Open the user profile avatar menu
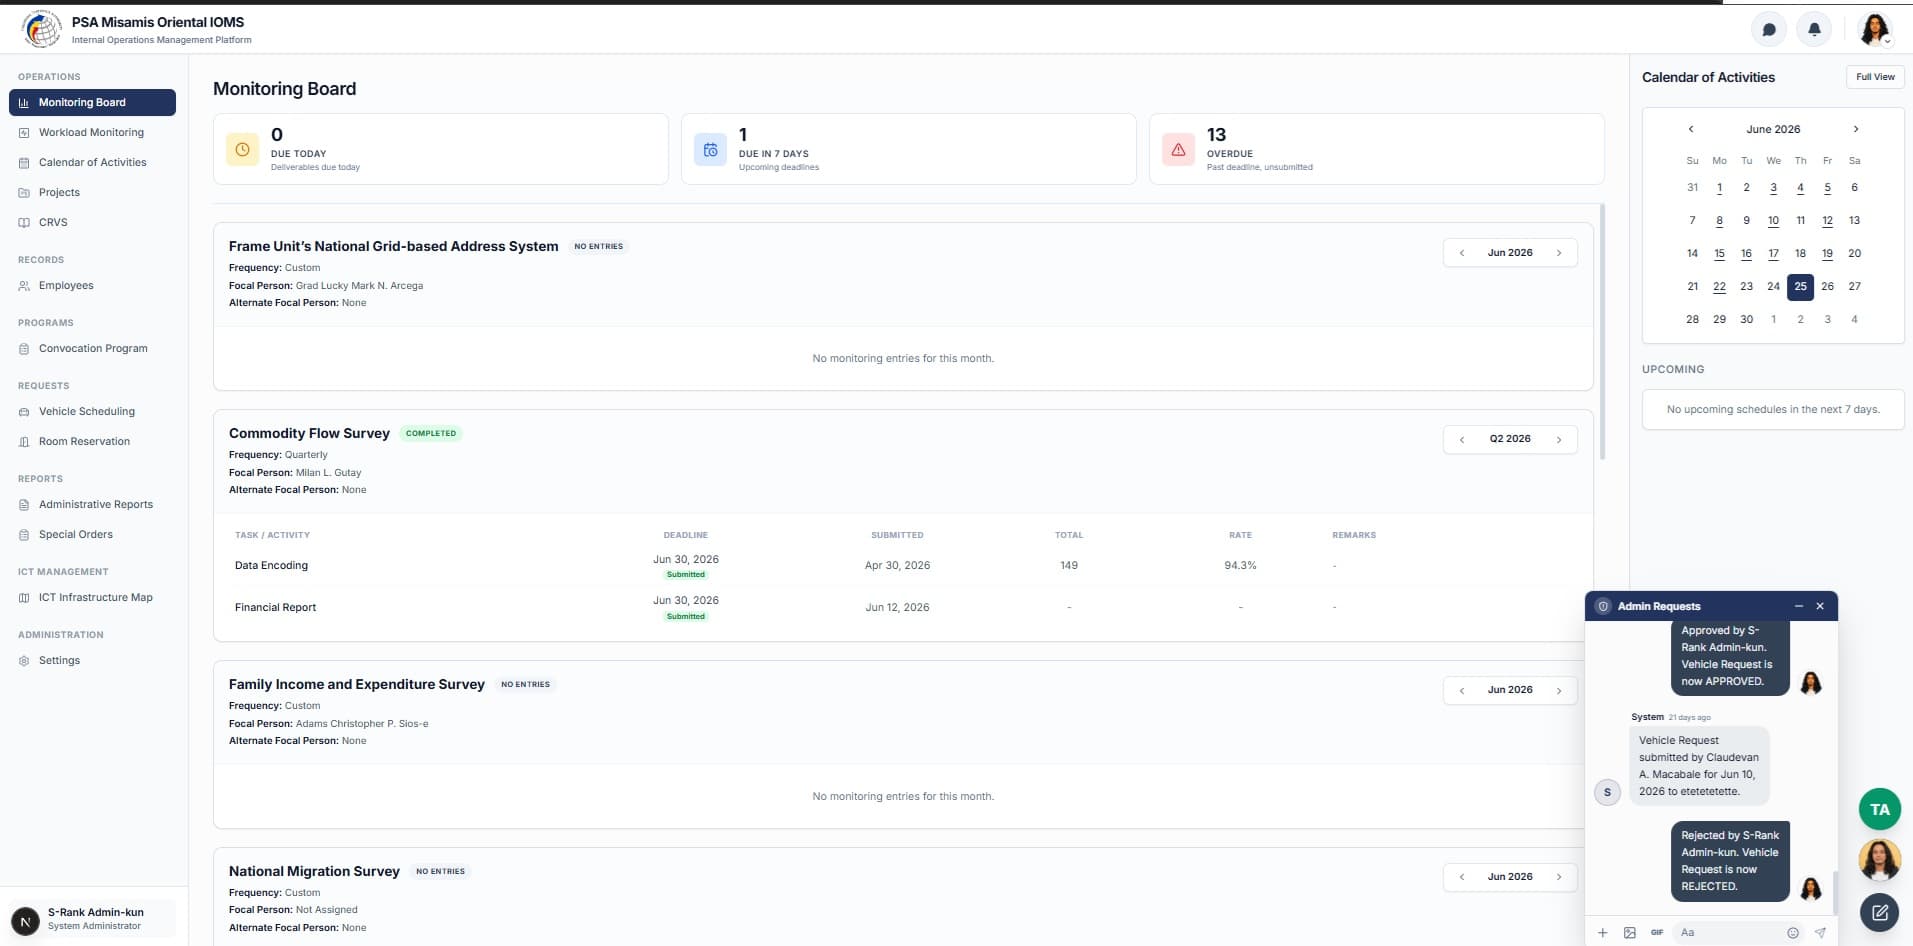This screenshot has height=946, width=1913. click(1875, 29)
